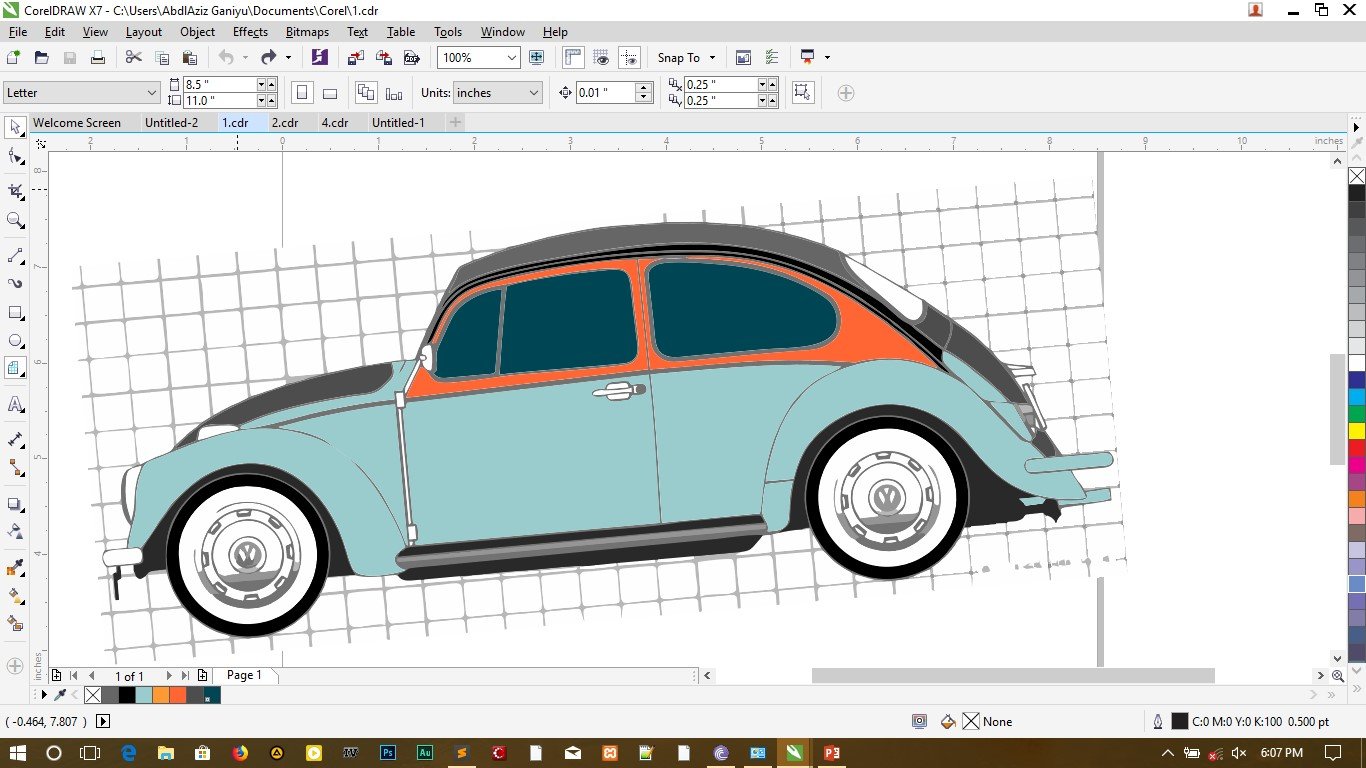Open the Object menu
The image size is (1366, 768).
[197, 32]
